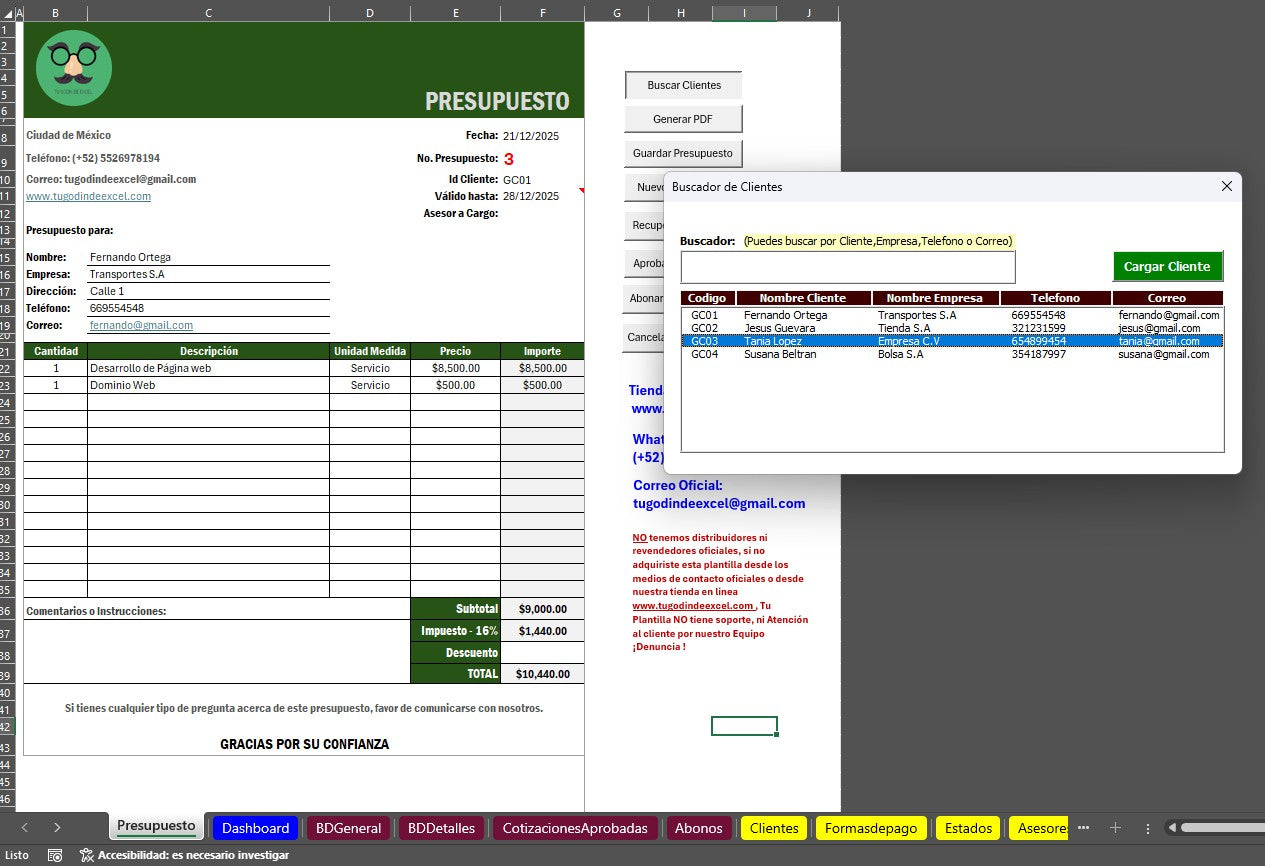Click the green Cargar Cliente button
1265x866 pixels.
point(1167,266)
